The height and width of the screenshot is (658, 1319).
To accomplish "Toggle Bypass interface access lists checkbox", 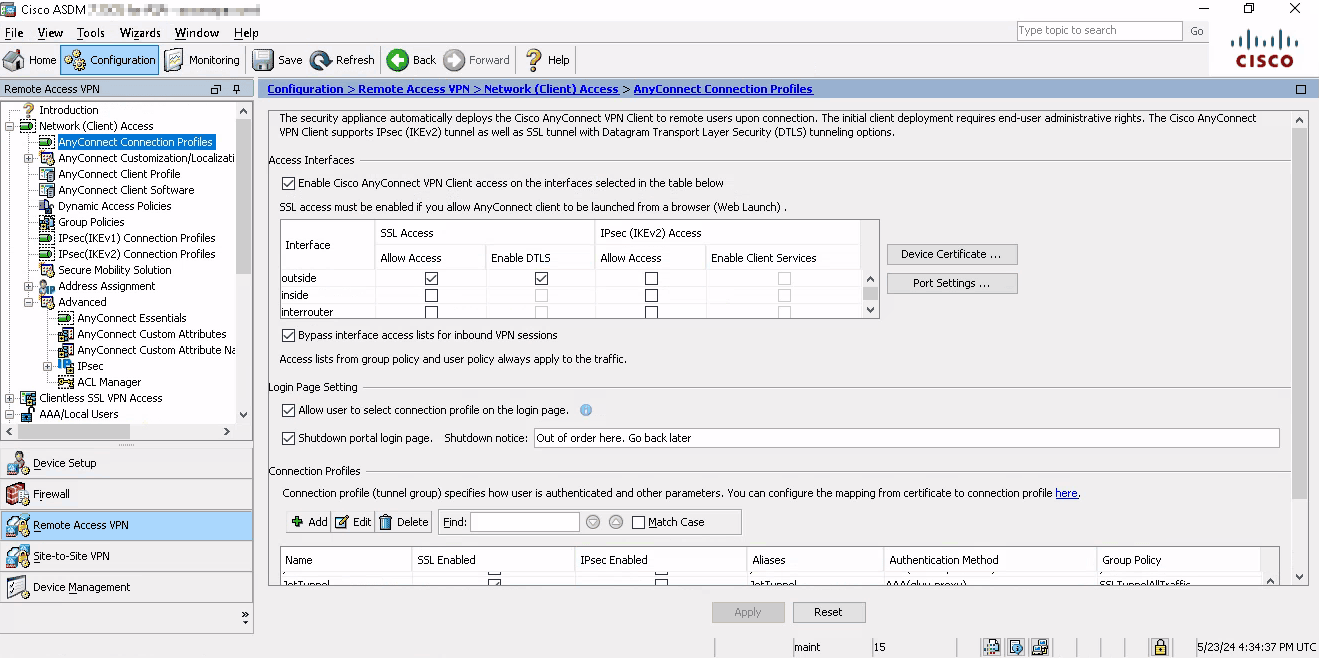I will [289, 336].
